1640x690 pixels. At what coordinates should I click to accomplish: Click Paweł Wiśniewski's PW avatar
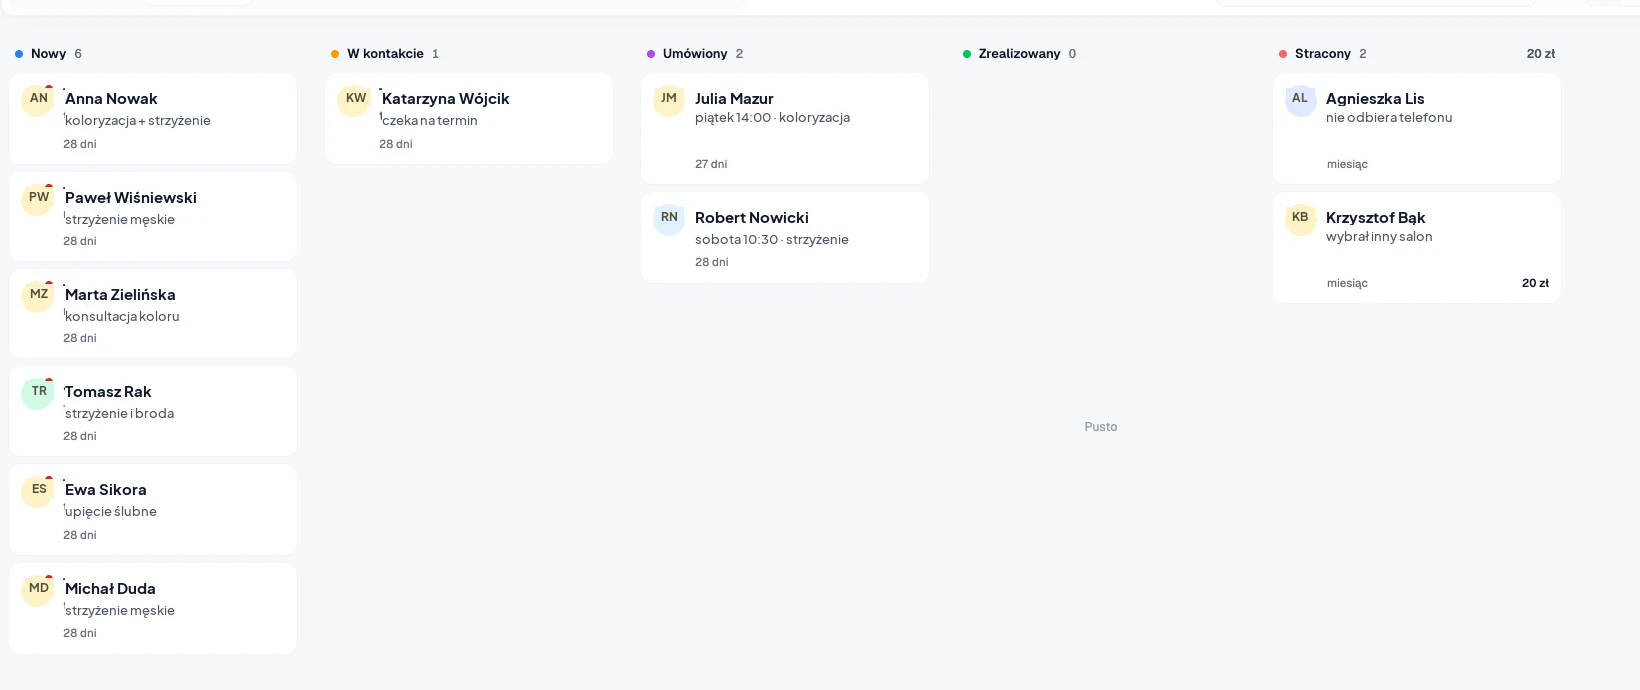pyautogui.click(x=38, y=199)
